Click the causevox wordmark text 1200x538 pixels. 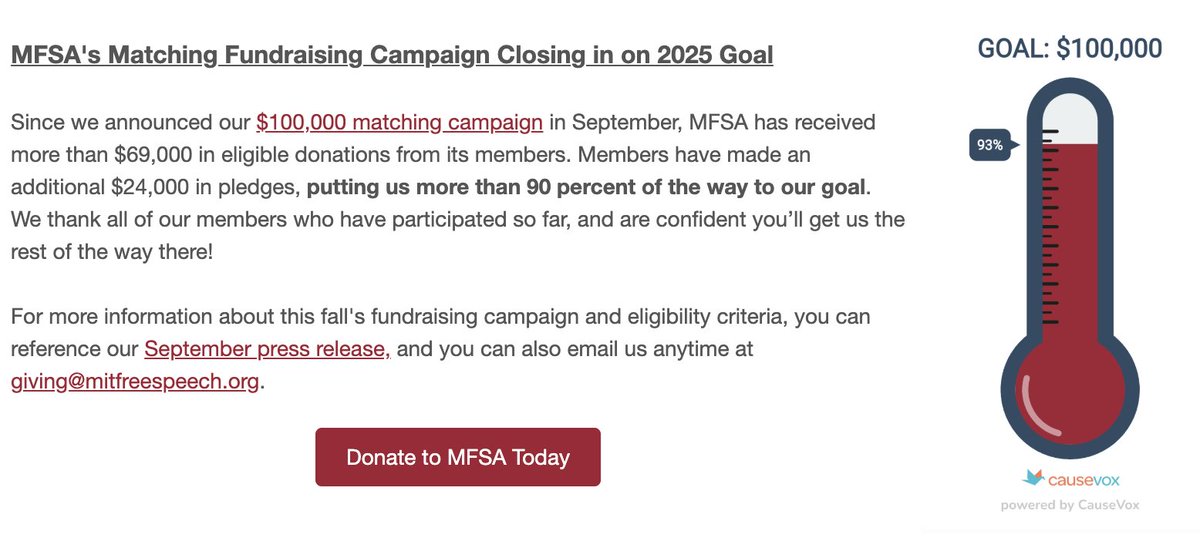pos(1082,479)
